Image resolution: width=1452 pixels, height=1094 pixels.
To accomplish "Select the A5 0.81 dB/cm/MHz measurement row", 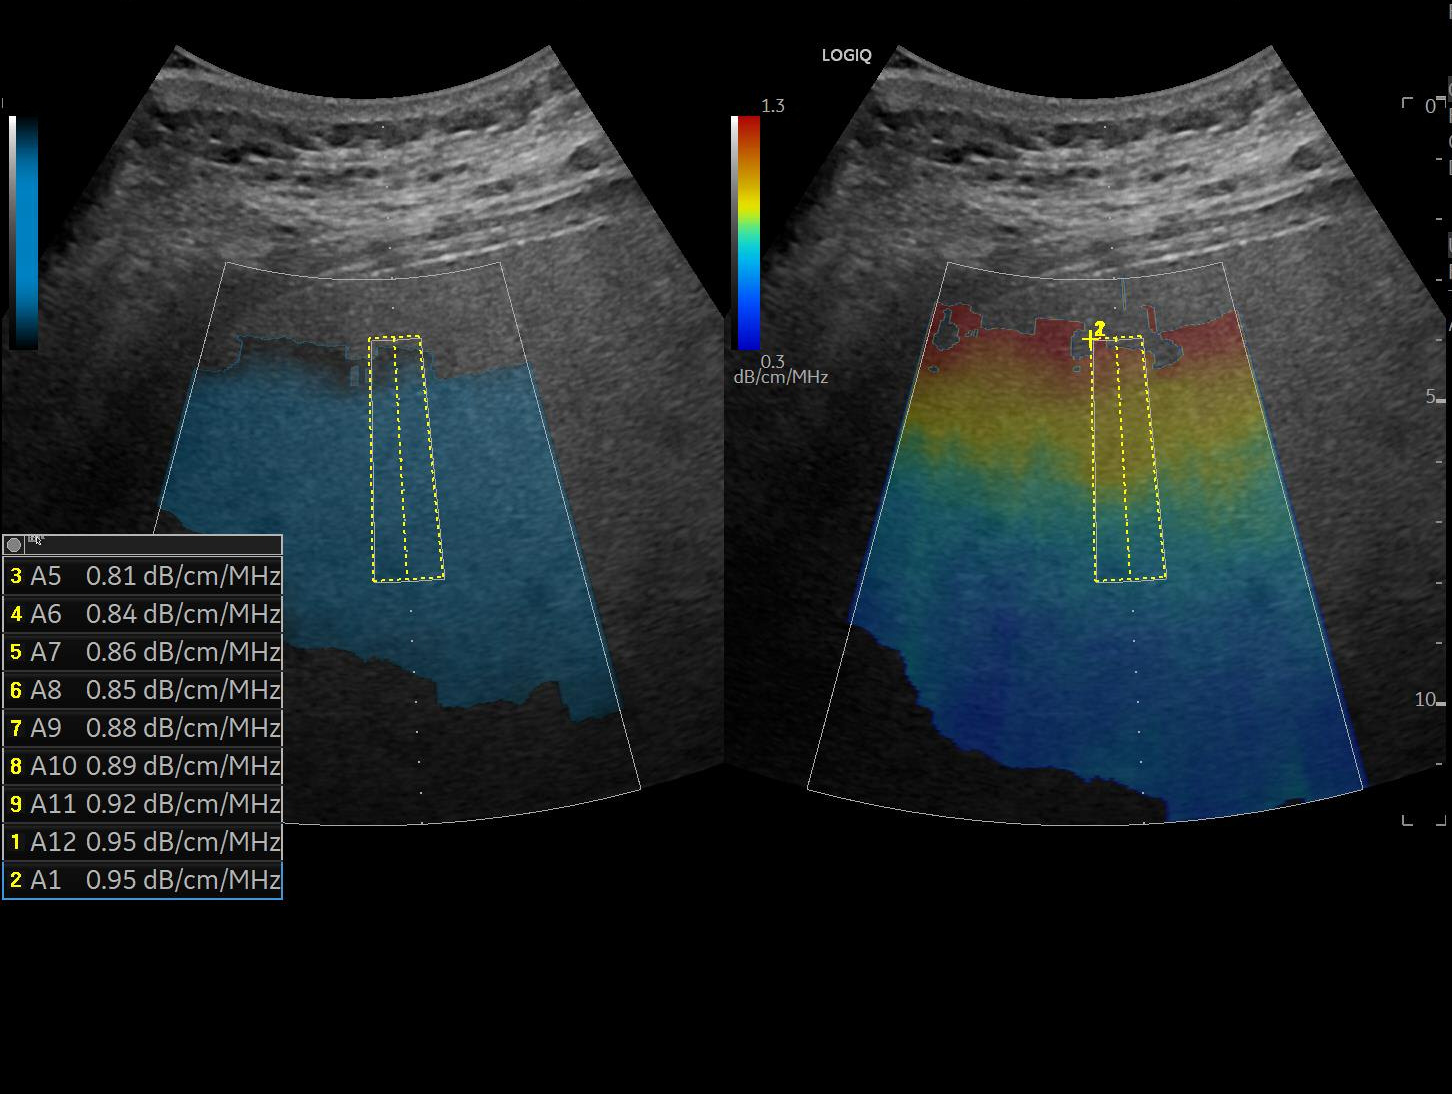I will [143, 576].
